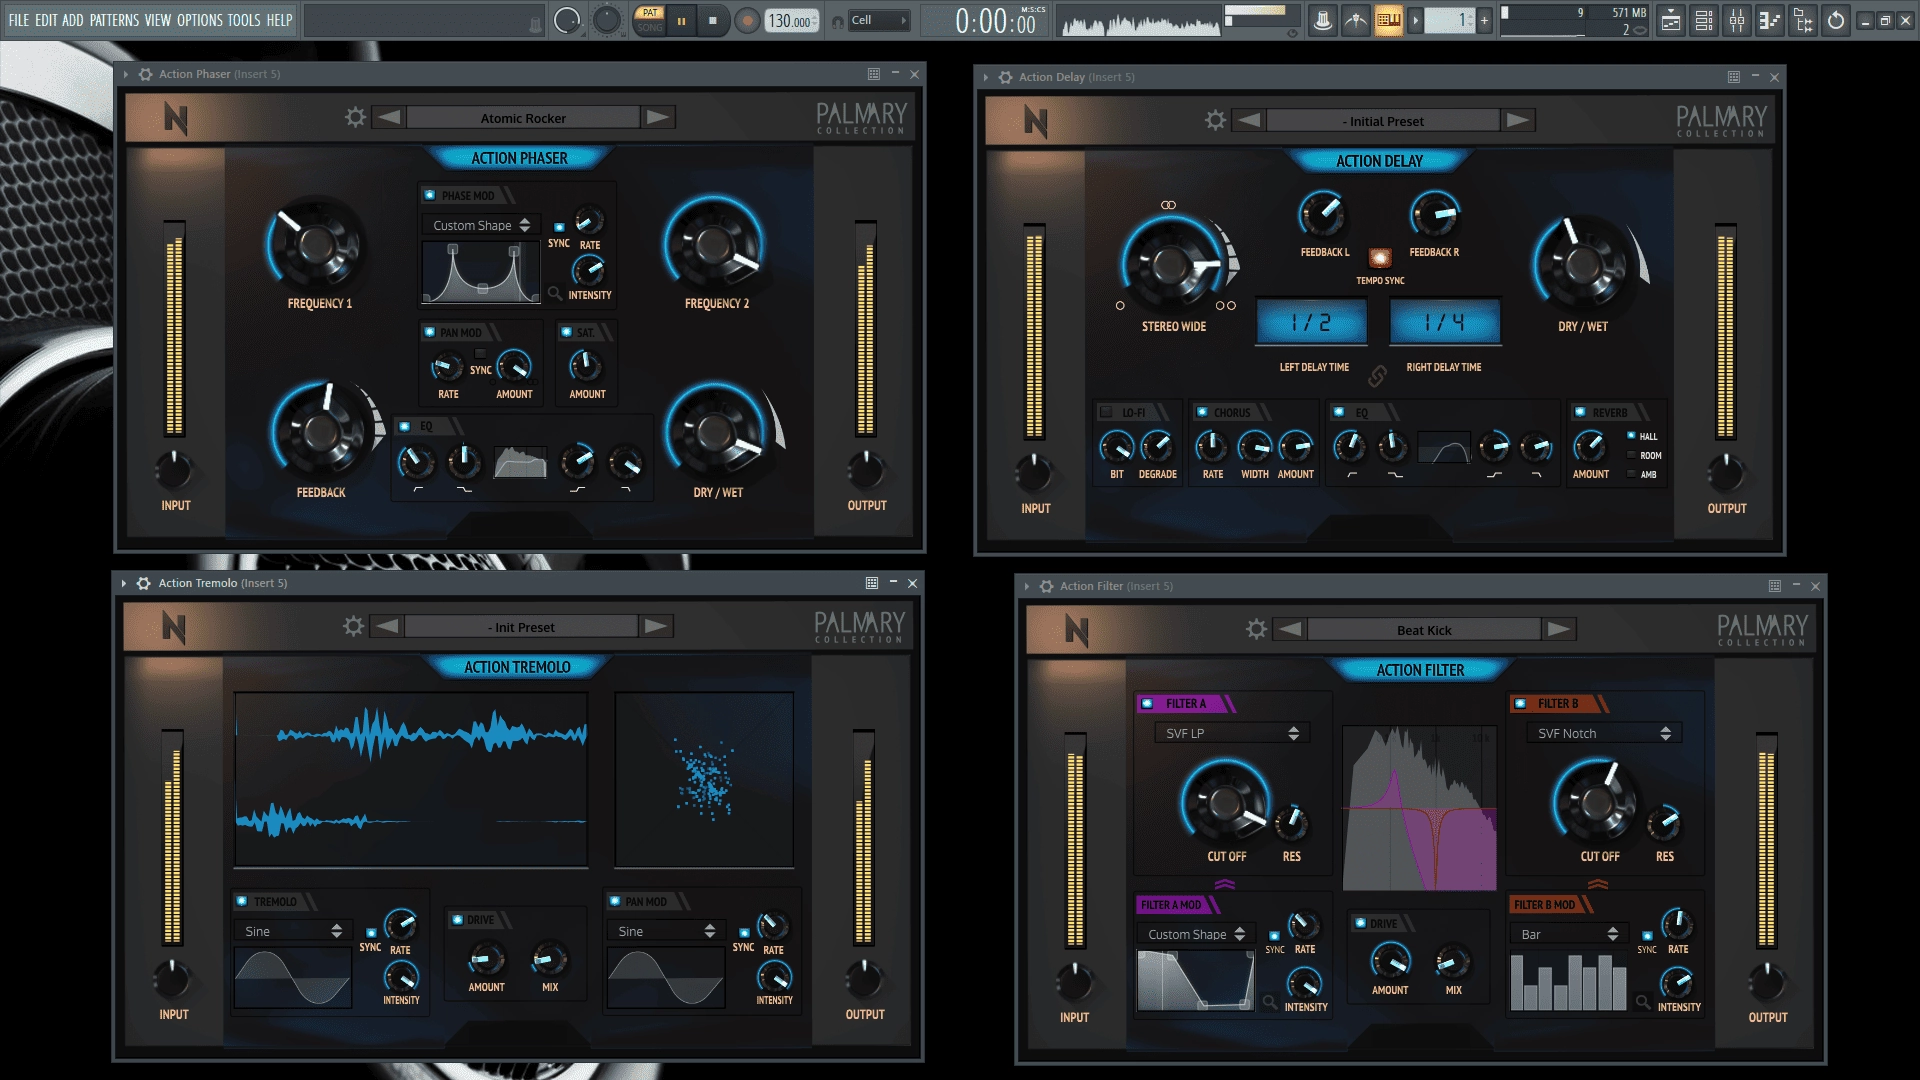
Task: Open Action Filter settings gear icon
Action: pyautogui.click(x=1256, y=629)
